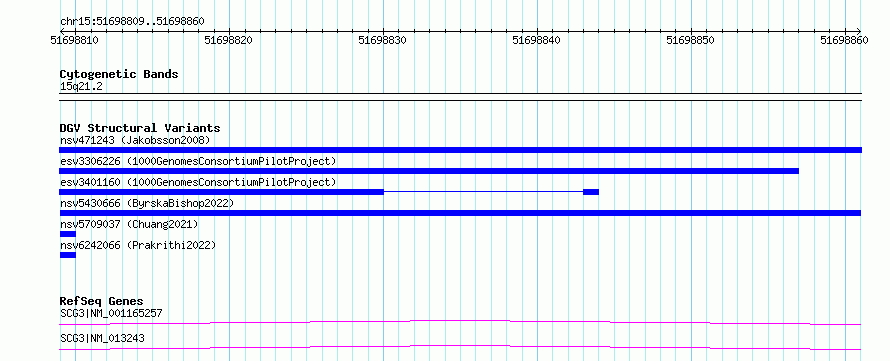The height and width of the screenshot is (361, 890).
Task: Open variant label nsv471243 (Jakobsson2008)
Action: [135, 140]
